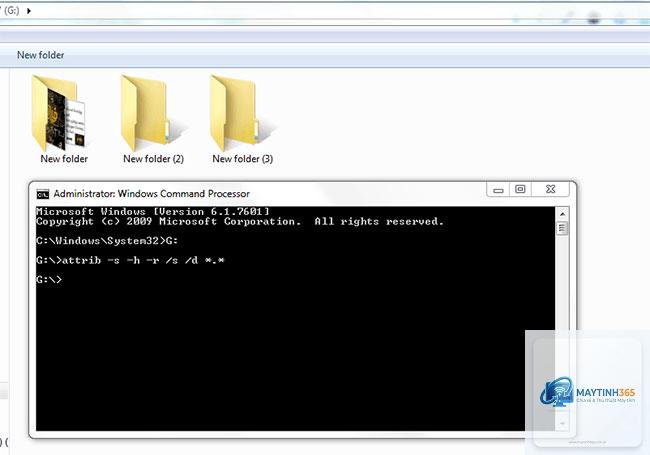This screenshot has width=650, height=455.
Task: Click the Microsoft Windows version line
Action: (x=153, y=211)
